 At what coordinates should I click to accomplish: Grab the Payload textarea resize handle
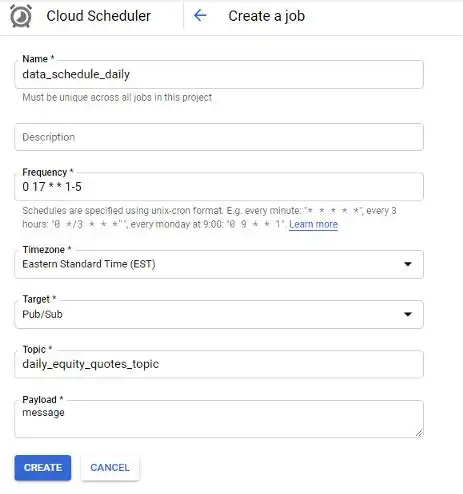[419, 433]
